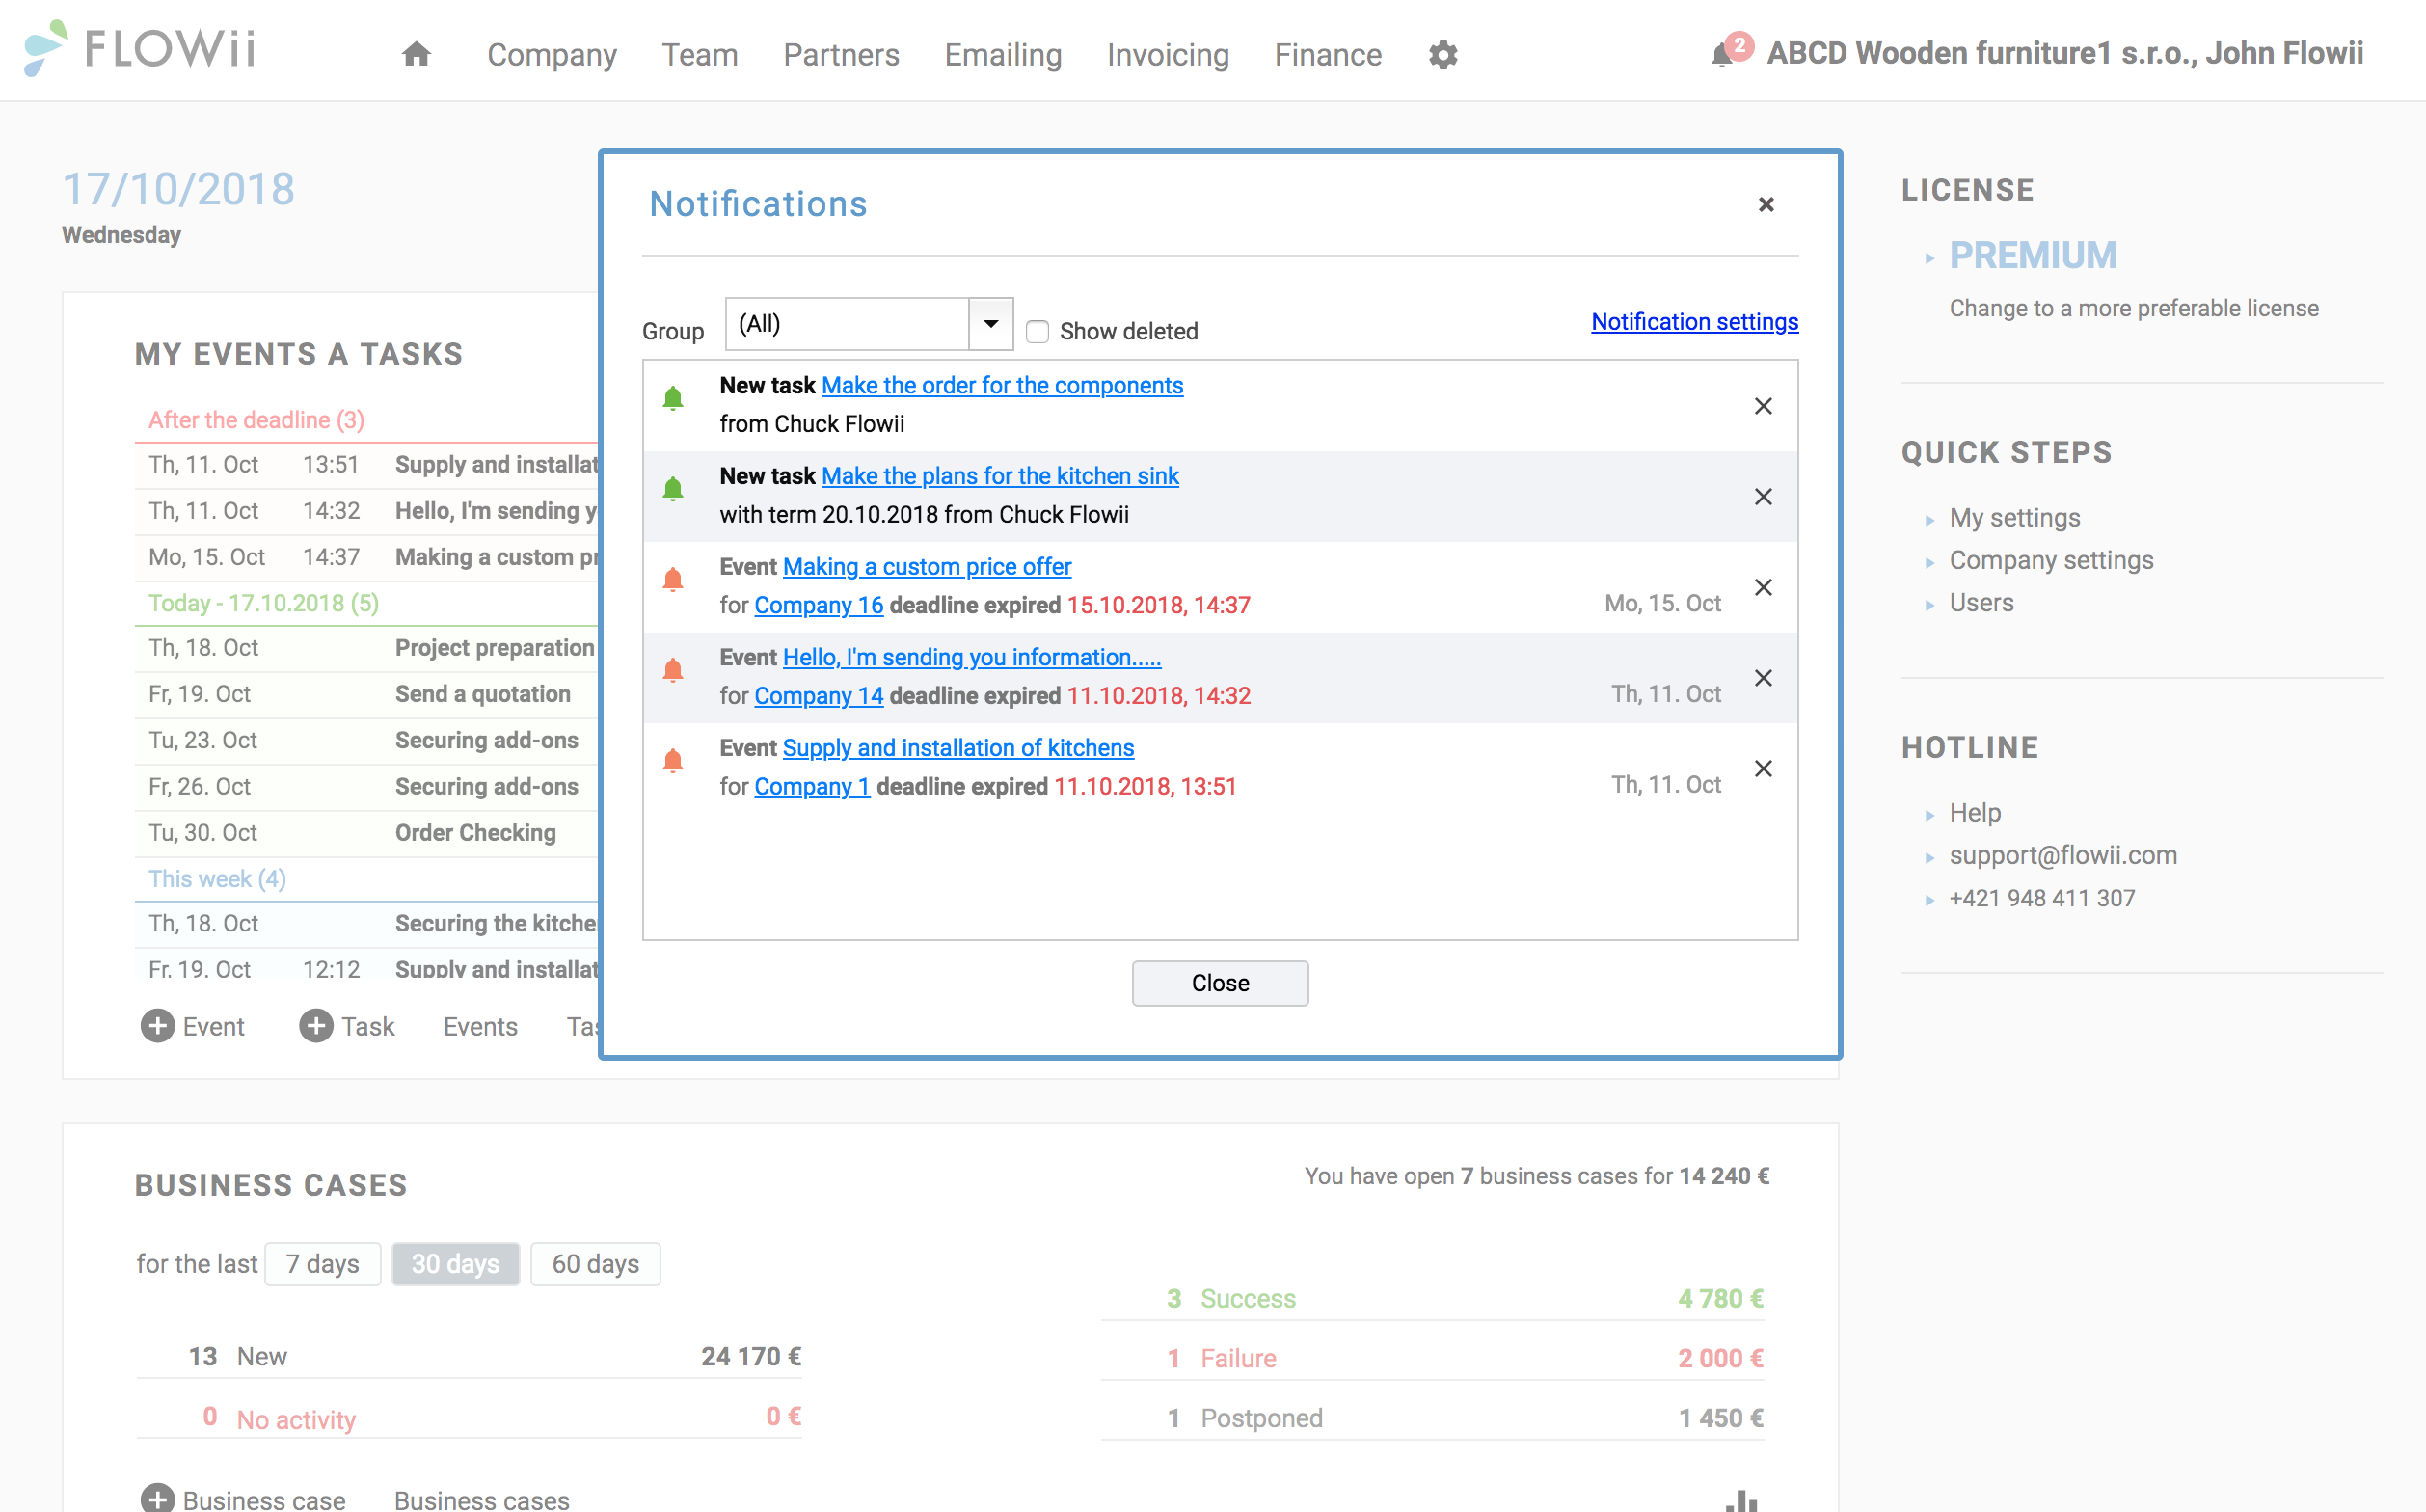Open 'Hello, I'm sending you information.....' link

(972, 658)
